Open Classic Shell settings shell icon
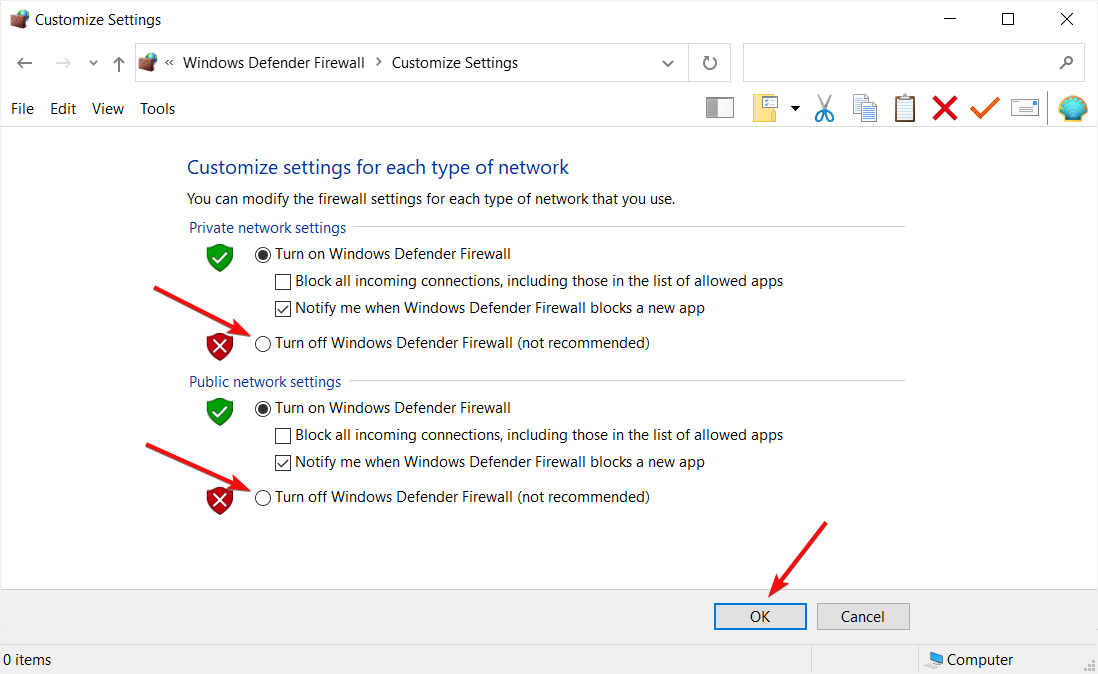The width and height of the screenshot is (1098, 674). click(x=1072, y=108)
